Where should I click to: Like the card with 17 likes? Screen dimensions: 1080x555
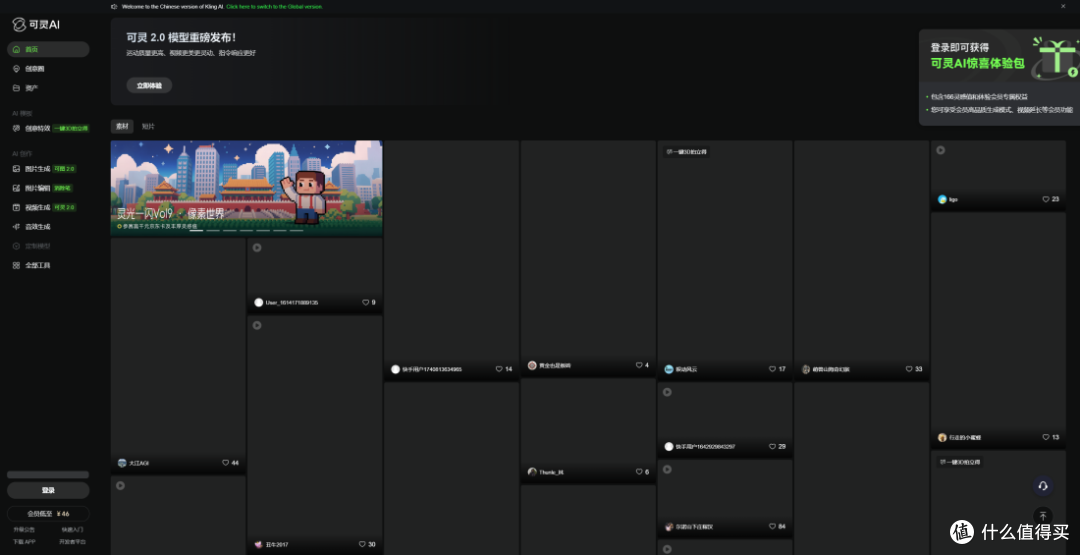[x=772, y=369]
